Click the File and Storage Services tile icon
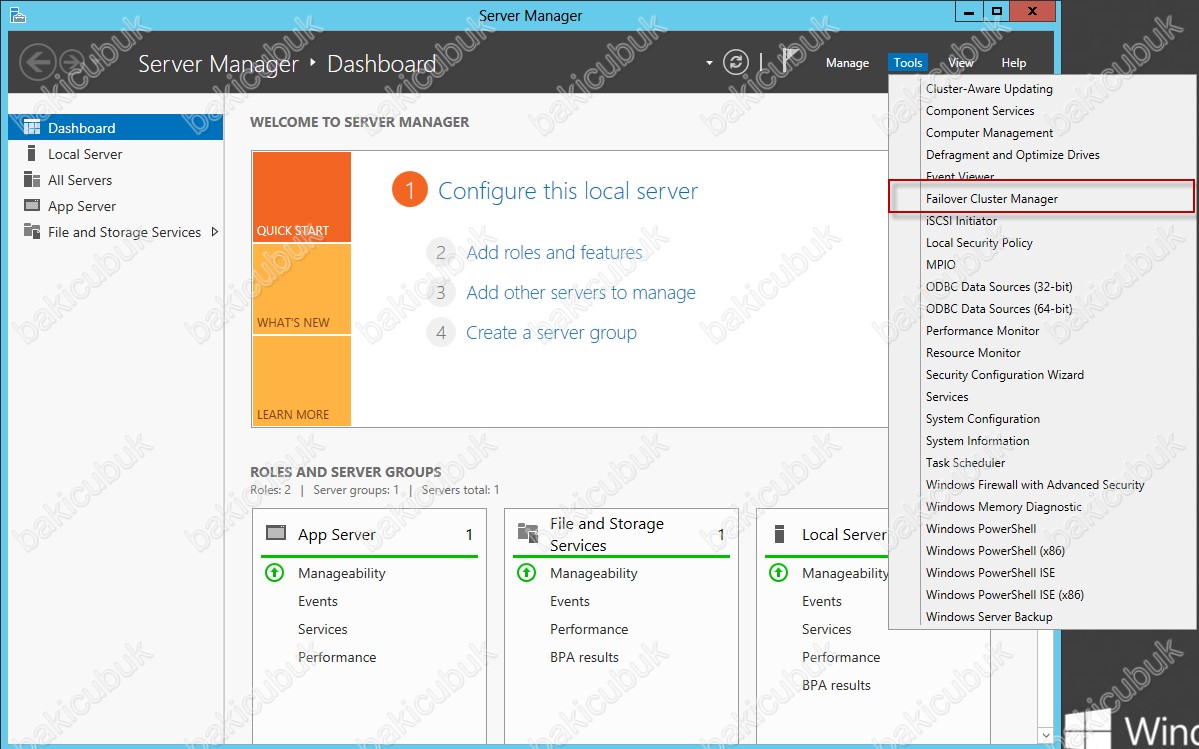 click(528, 533)
